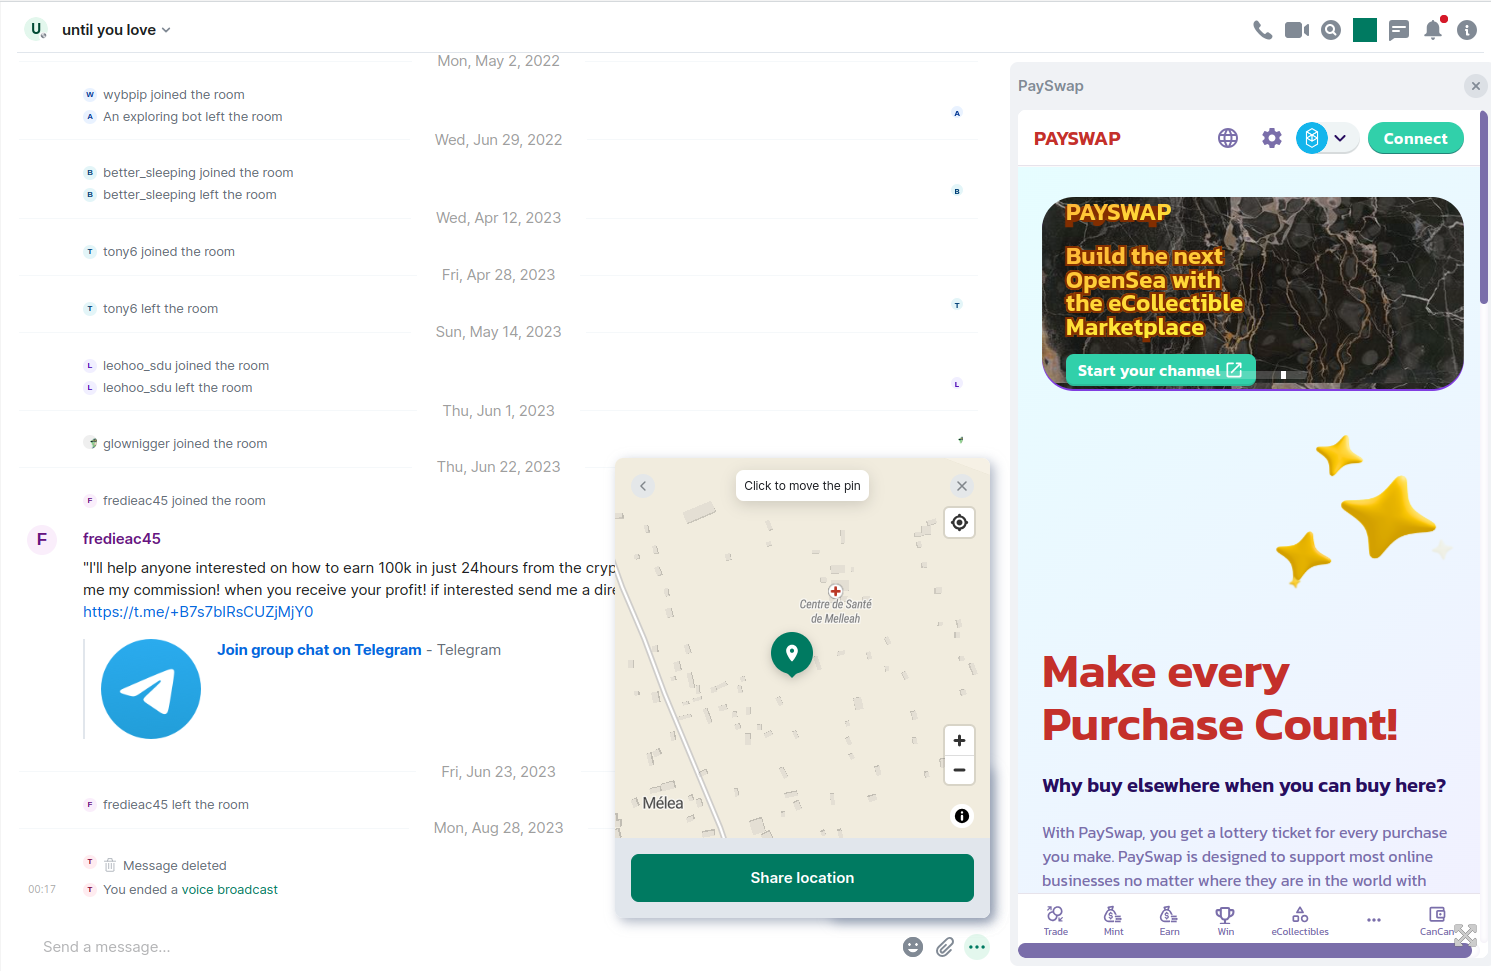Viewport: 1491px width, 971px height.
Task: Open room search icon
Action: pos(1330,30)
